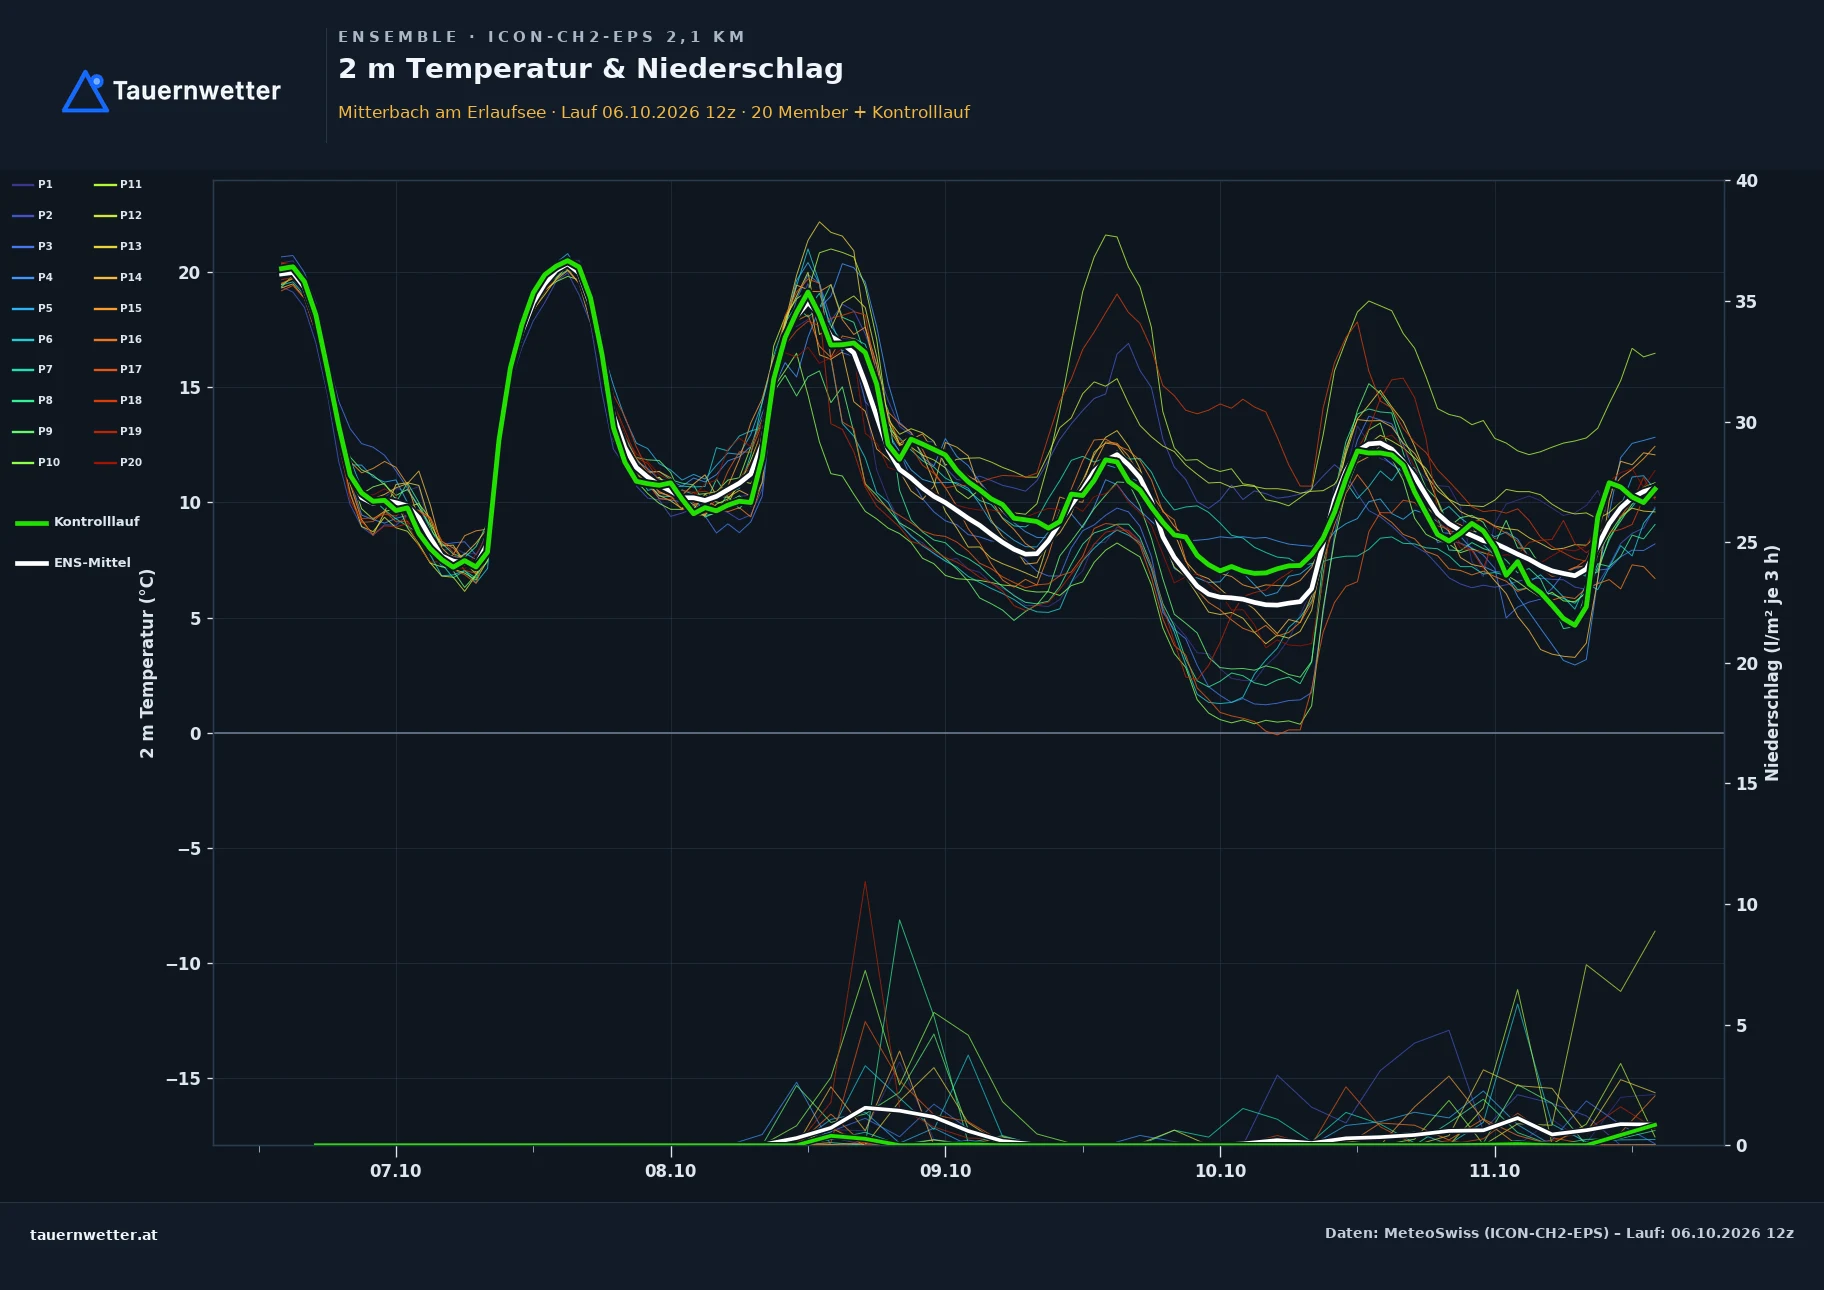This screenshot has width=1824, height=1290.
Task: Click the 40 tick on the precipitation axis
Action: (x=1746, y=181)
